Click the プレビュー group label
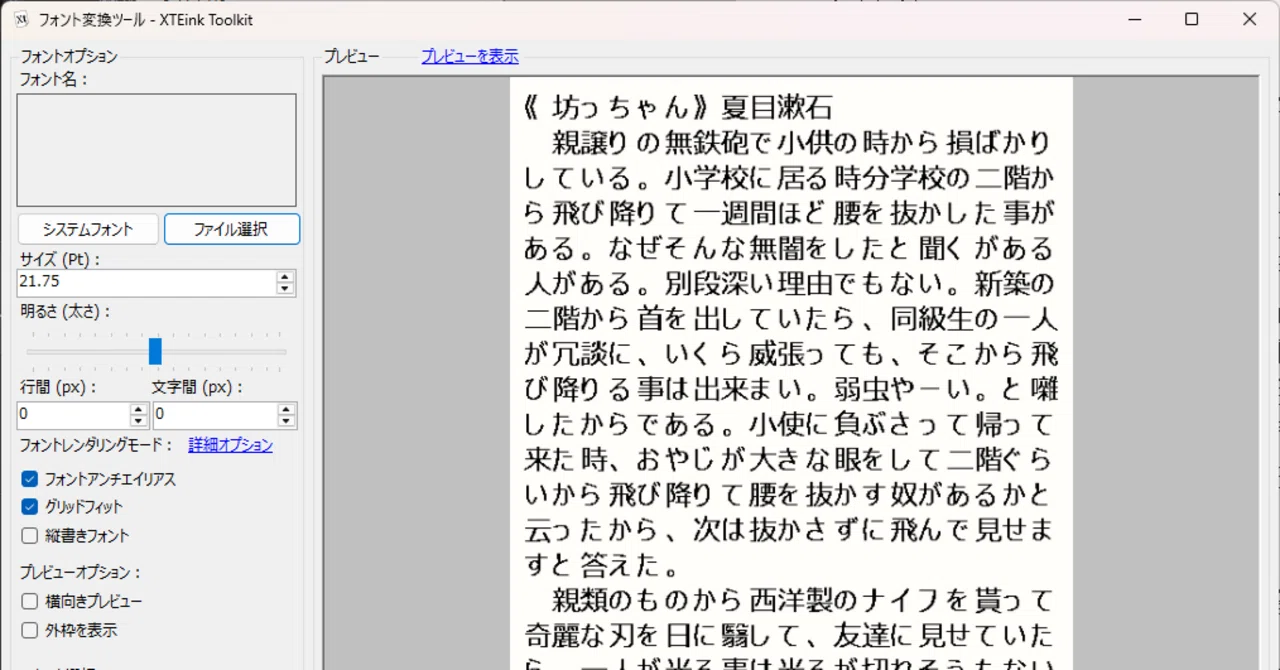Image resolution: width=1280 pixels, height=670 pixels. [351, 57]
